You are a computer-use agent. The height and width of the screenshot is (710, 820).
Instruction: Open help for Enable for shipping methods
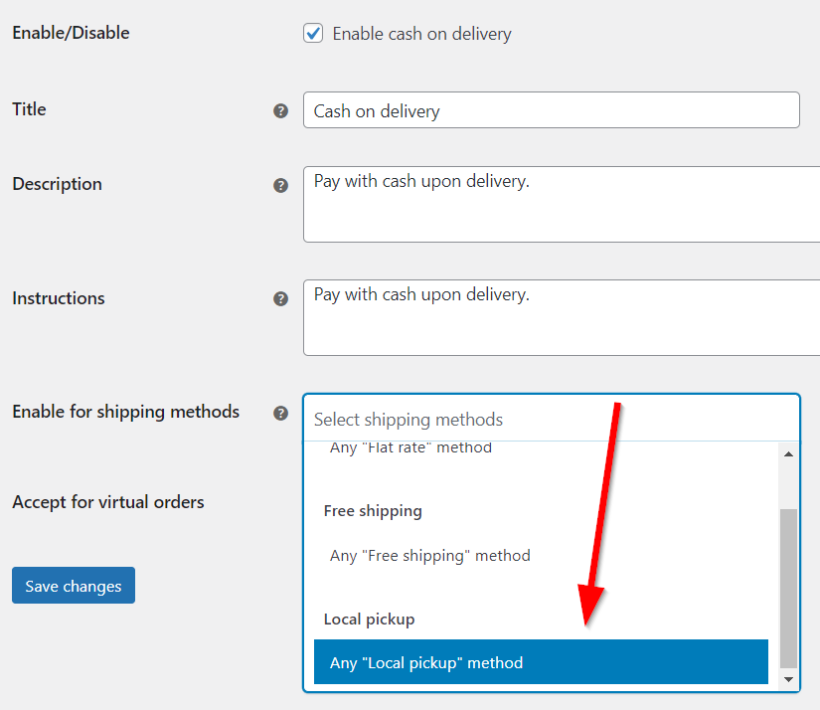click(281, 413)
